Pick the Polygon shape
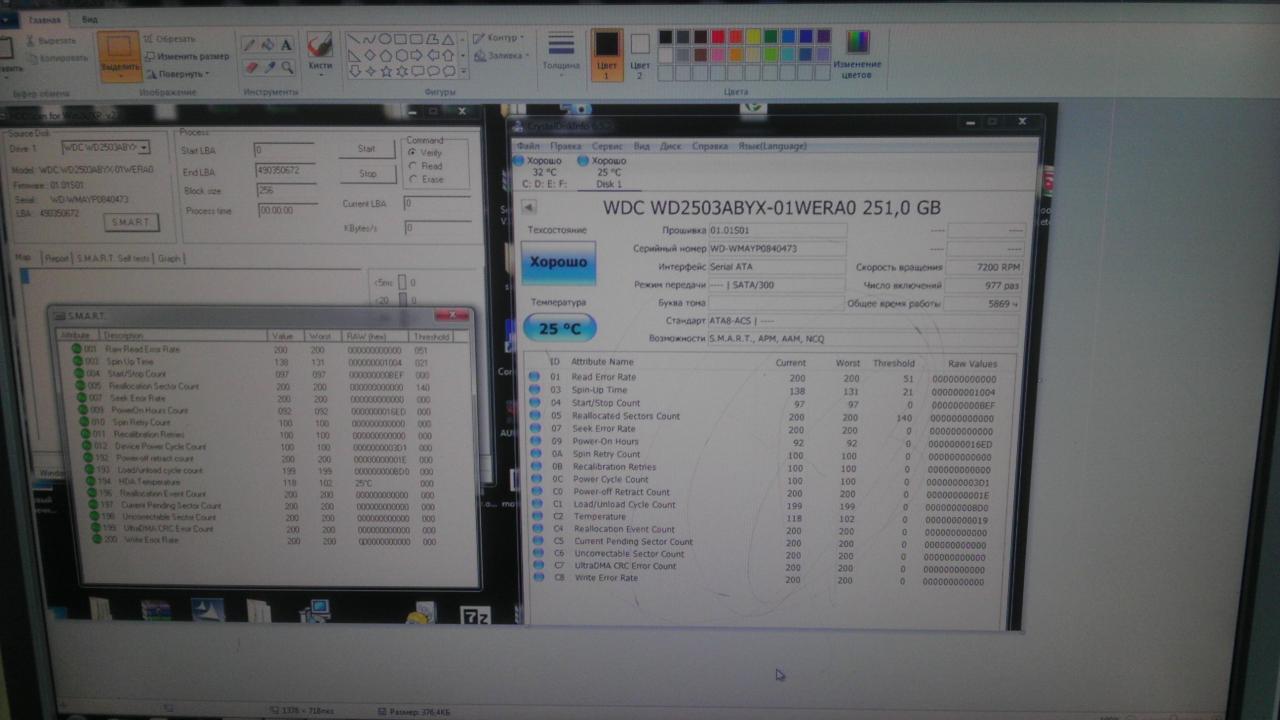 (x=434, y=39)
